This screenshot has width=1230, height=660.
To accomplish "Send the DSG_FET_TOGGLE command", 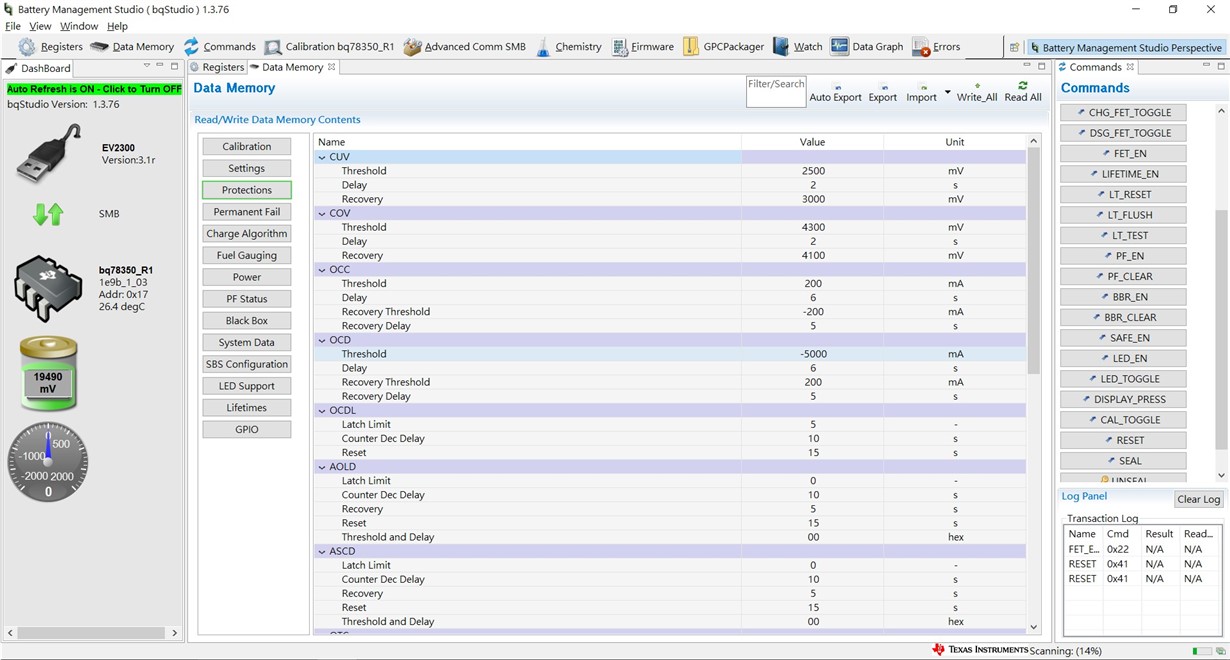I will click(1124, 133).
